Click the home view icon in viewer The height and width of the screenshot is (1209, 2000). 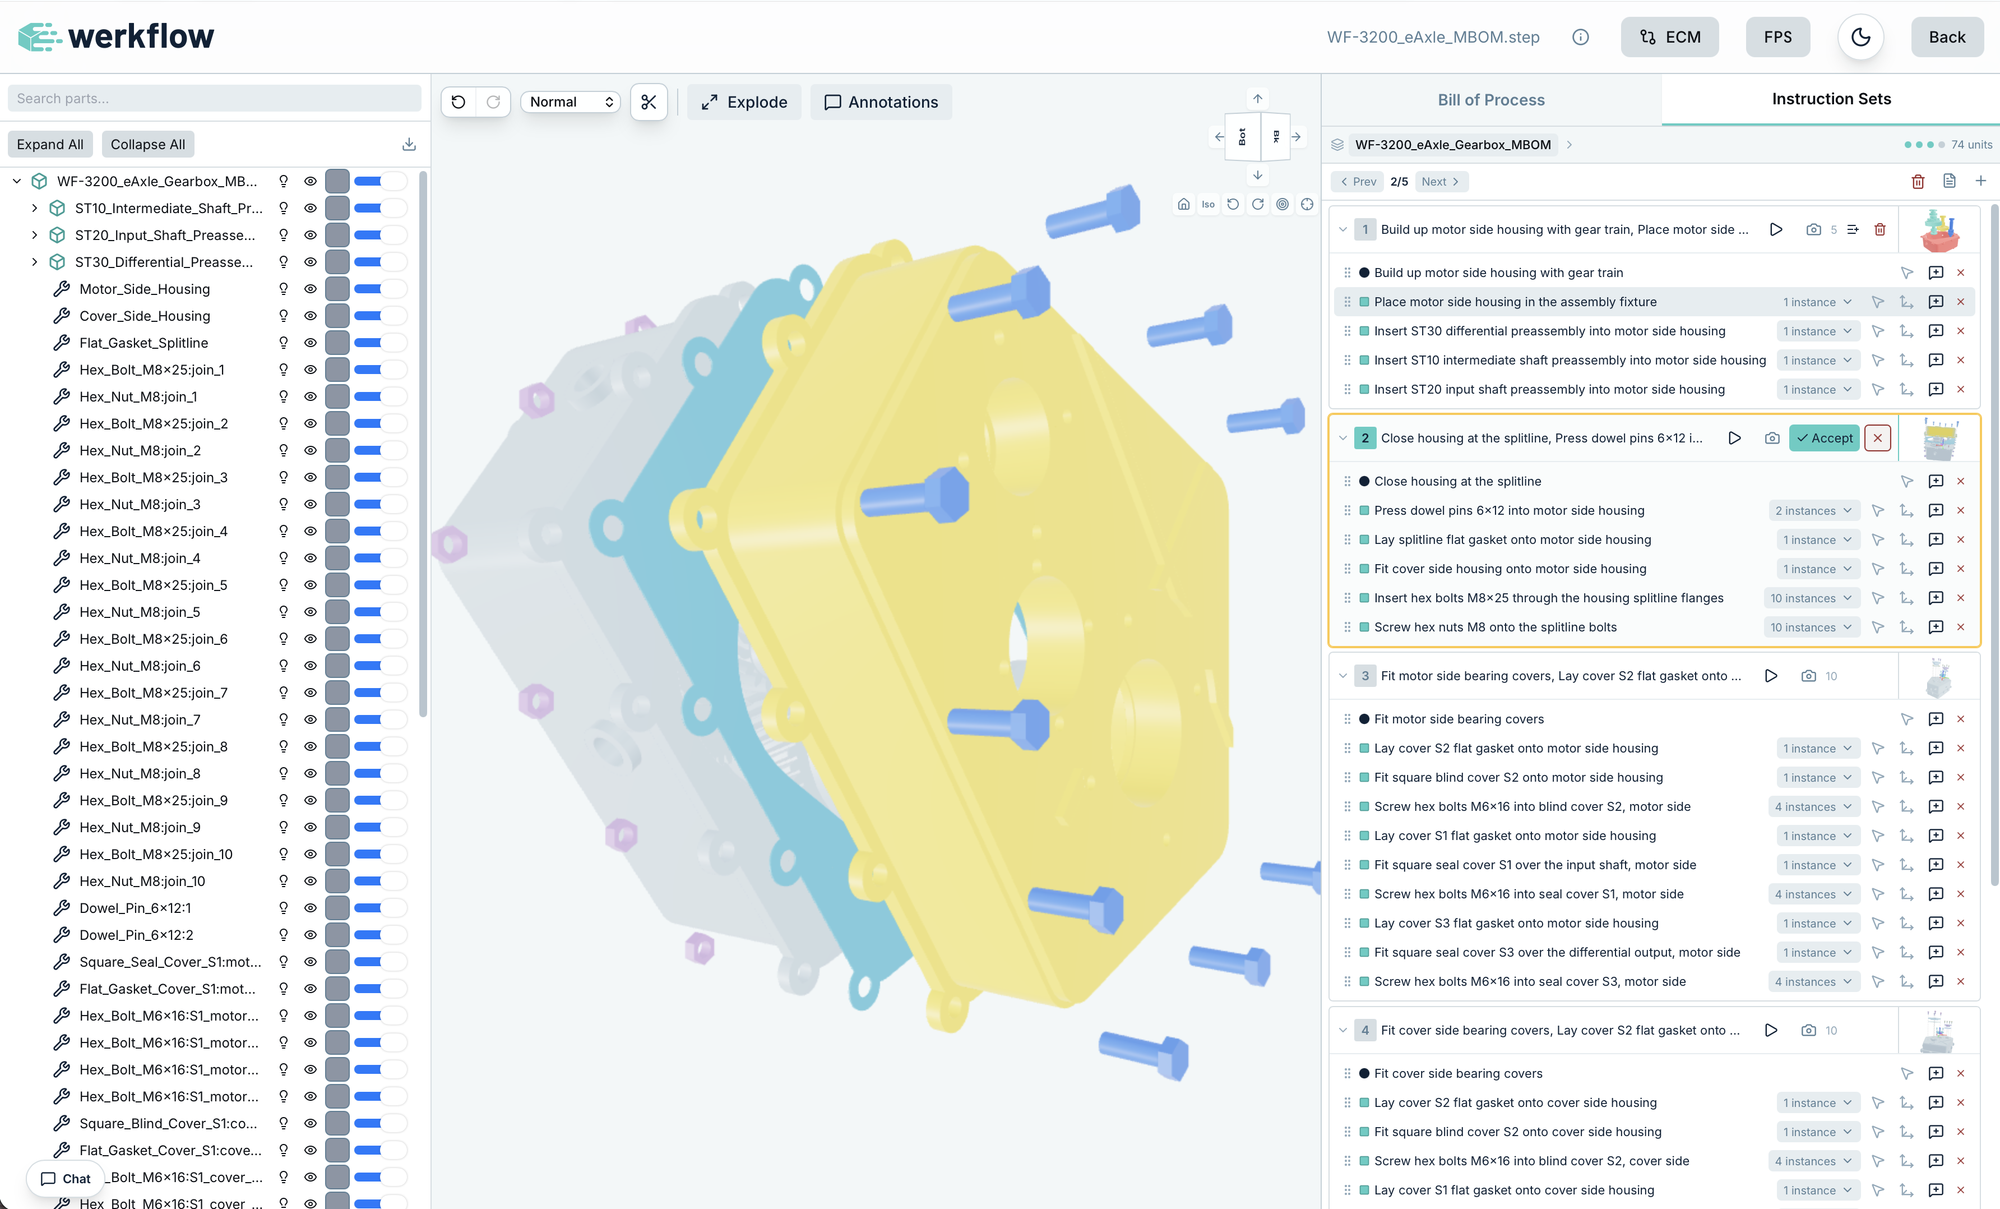click(1184, 204)
